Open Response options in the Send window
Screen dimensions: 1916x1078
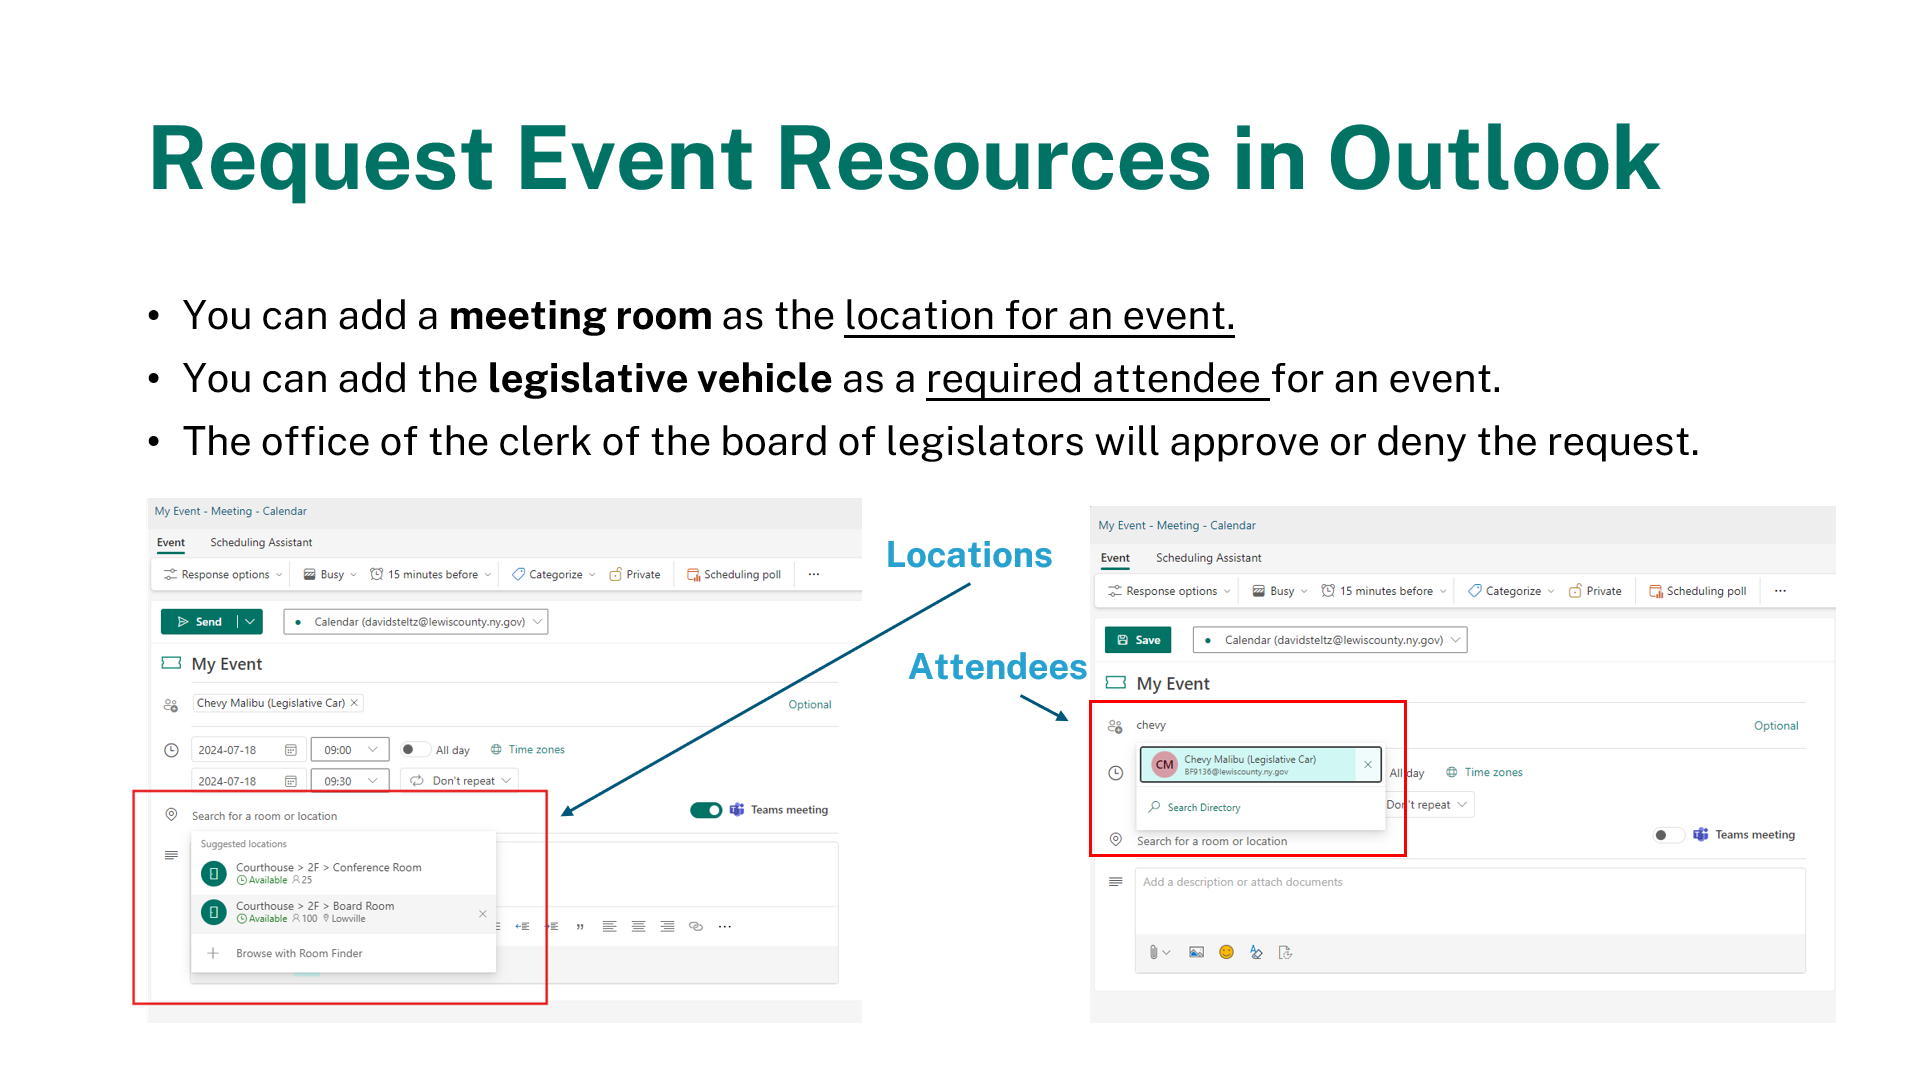pos(224,574)
